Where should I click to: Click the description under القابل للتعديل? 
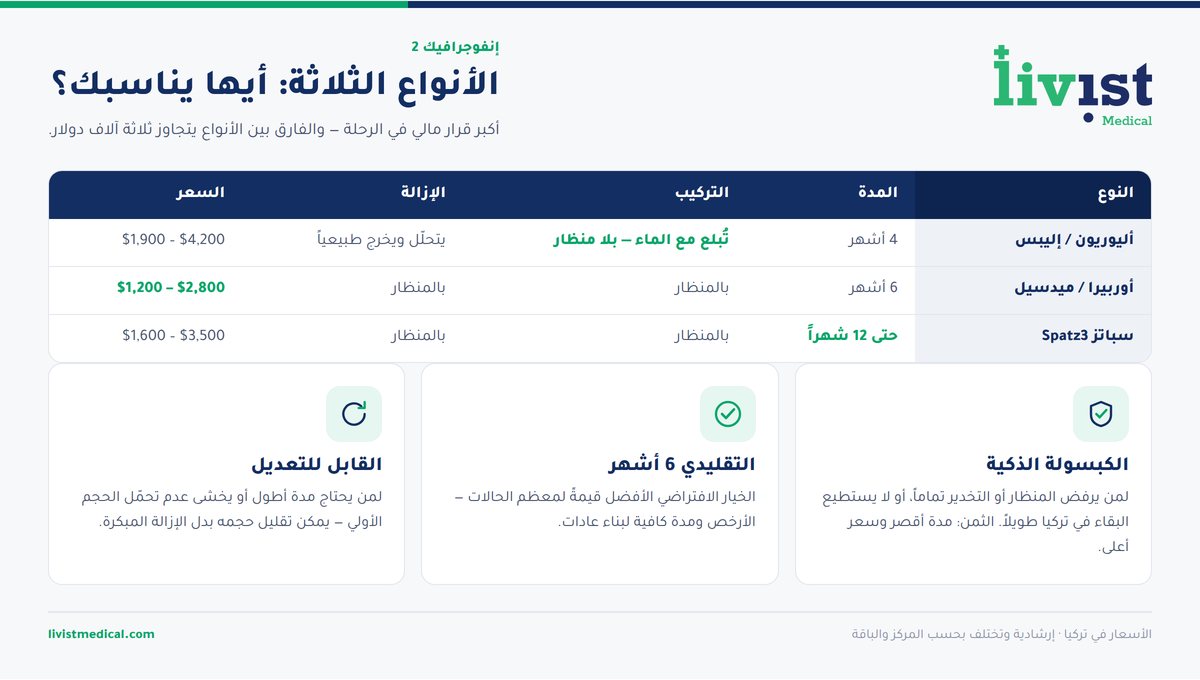point(232,509)
